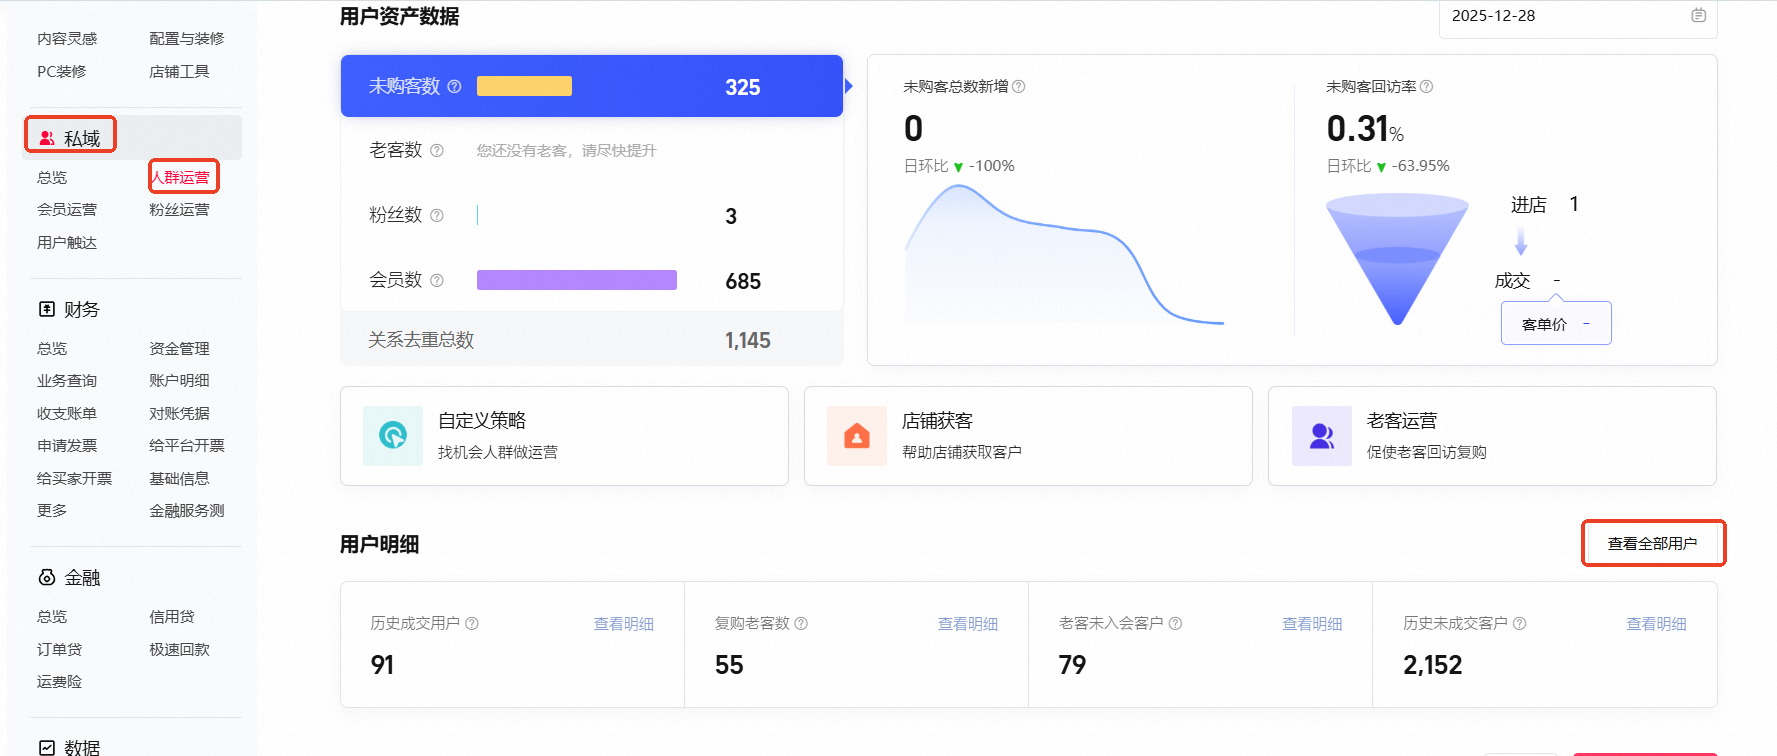The height and width of the screenshot is (756, 1777).
Task: Open 店铺工具 in the sidebar
Action: 179,72
